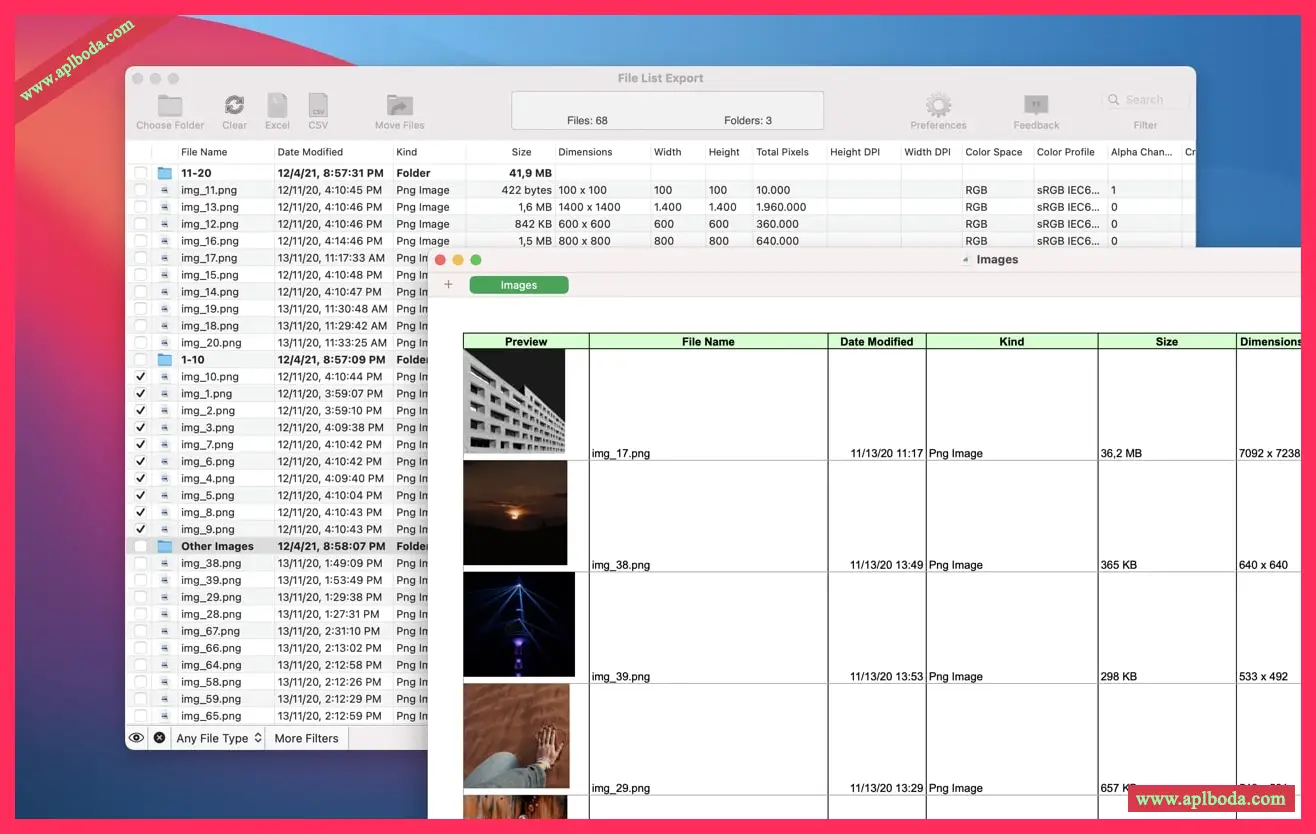Click the "1400 x 1400" dimensions cell
The width and height of the screenshot is (1316, 834).
coord(589,207)
